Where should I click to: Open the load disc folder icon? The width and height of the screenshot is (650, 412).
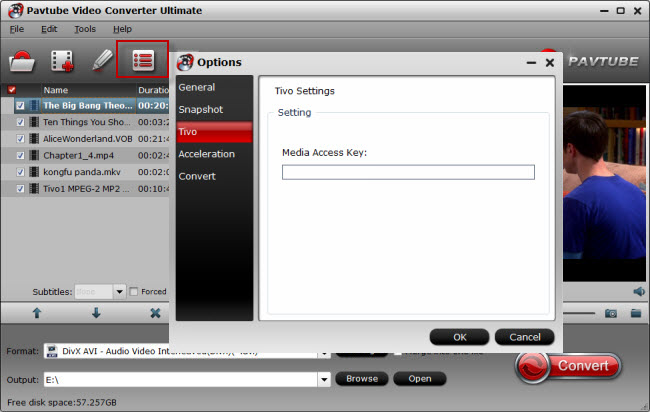tap(22, 61)
